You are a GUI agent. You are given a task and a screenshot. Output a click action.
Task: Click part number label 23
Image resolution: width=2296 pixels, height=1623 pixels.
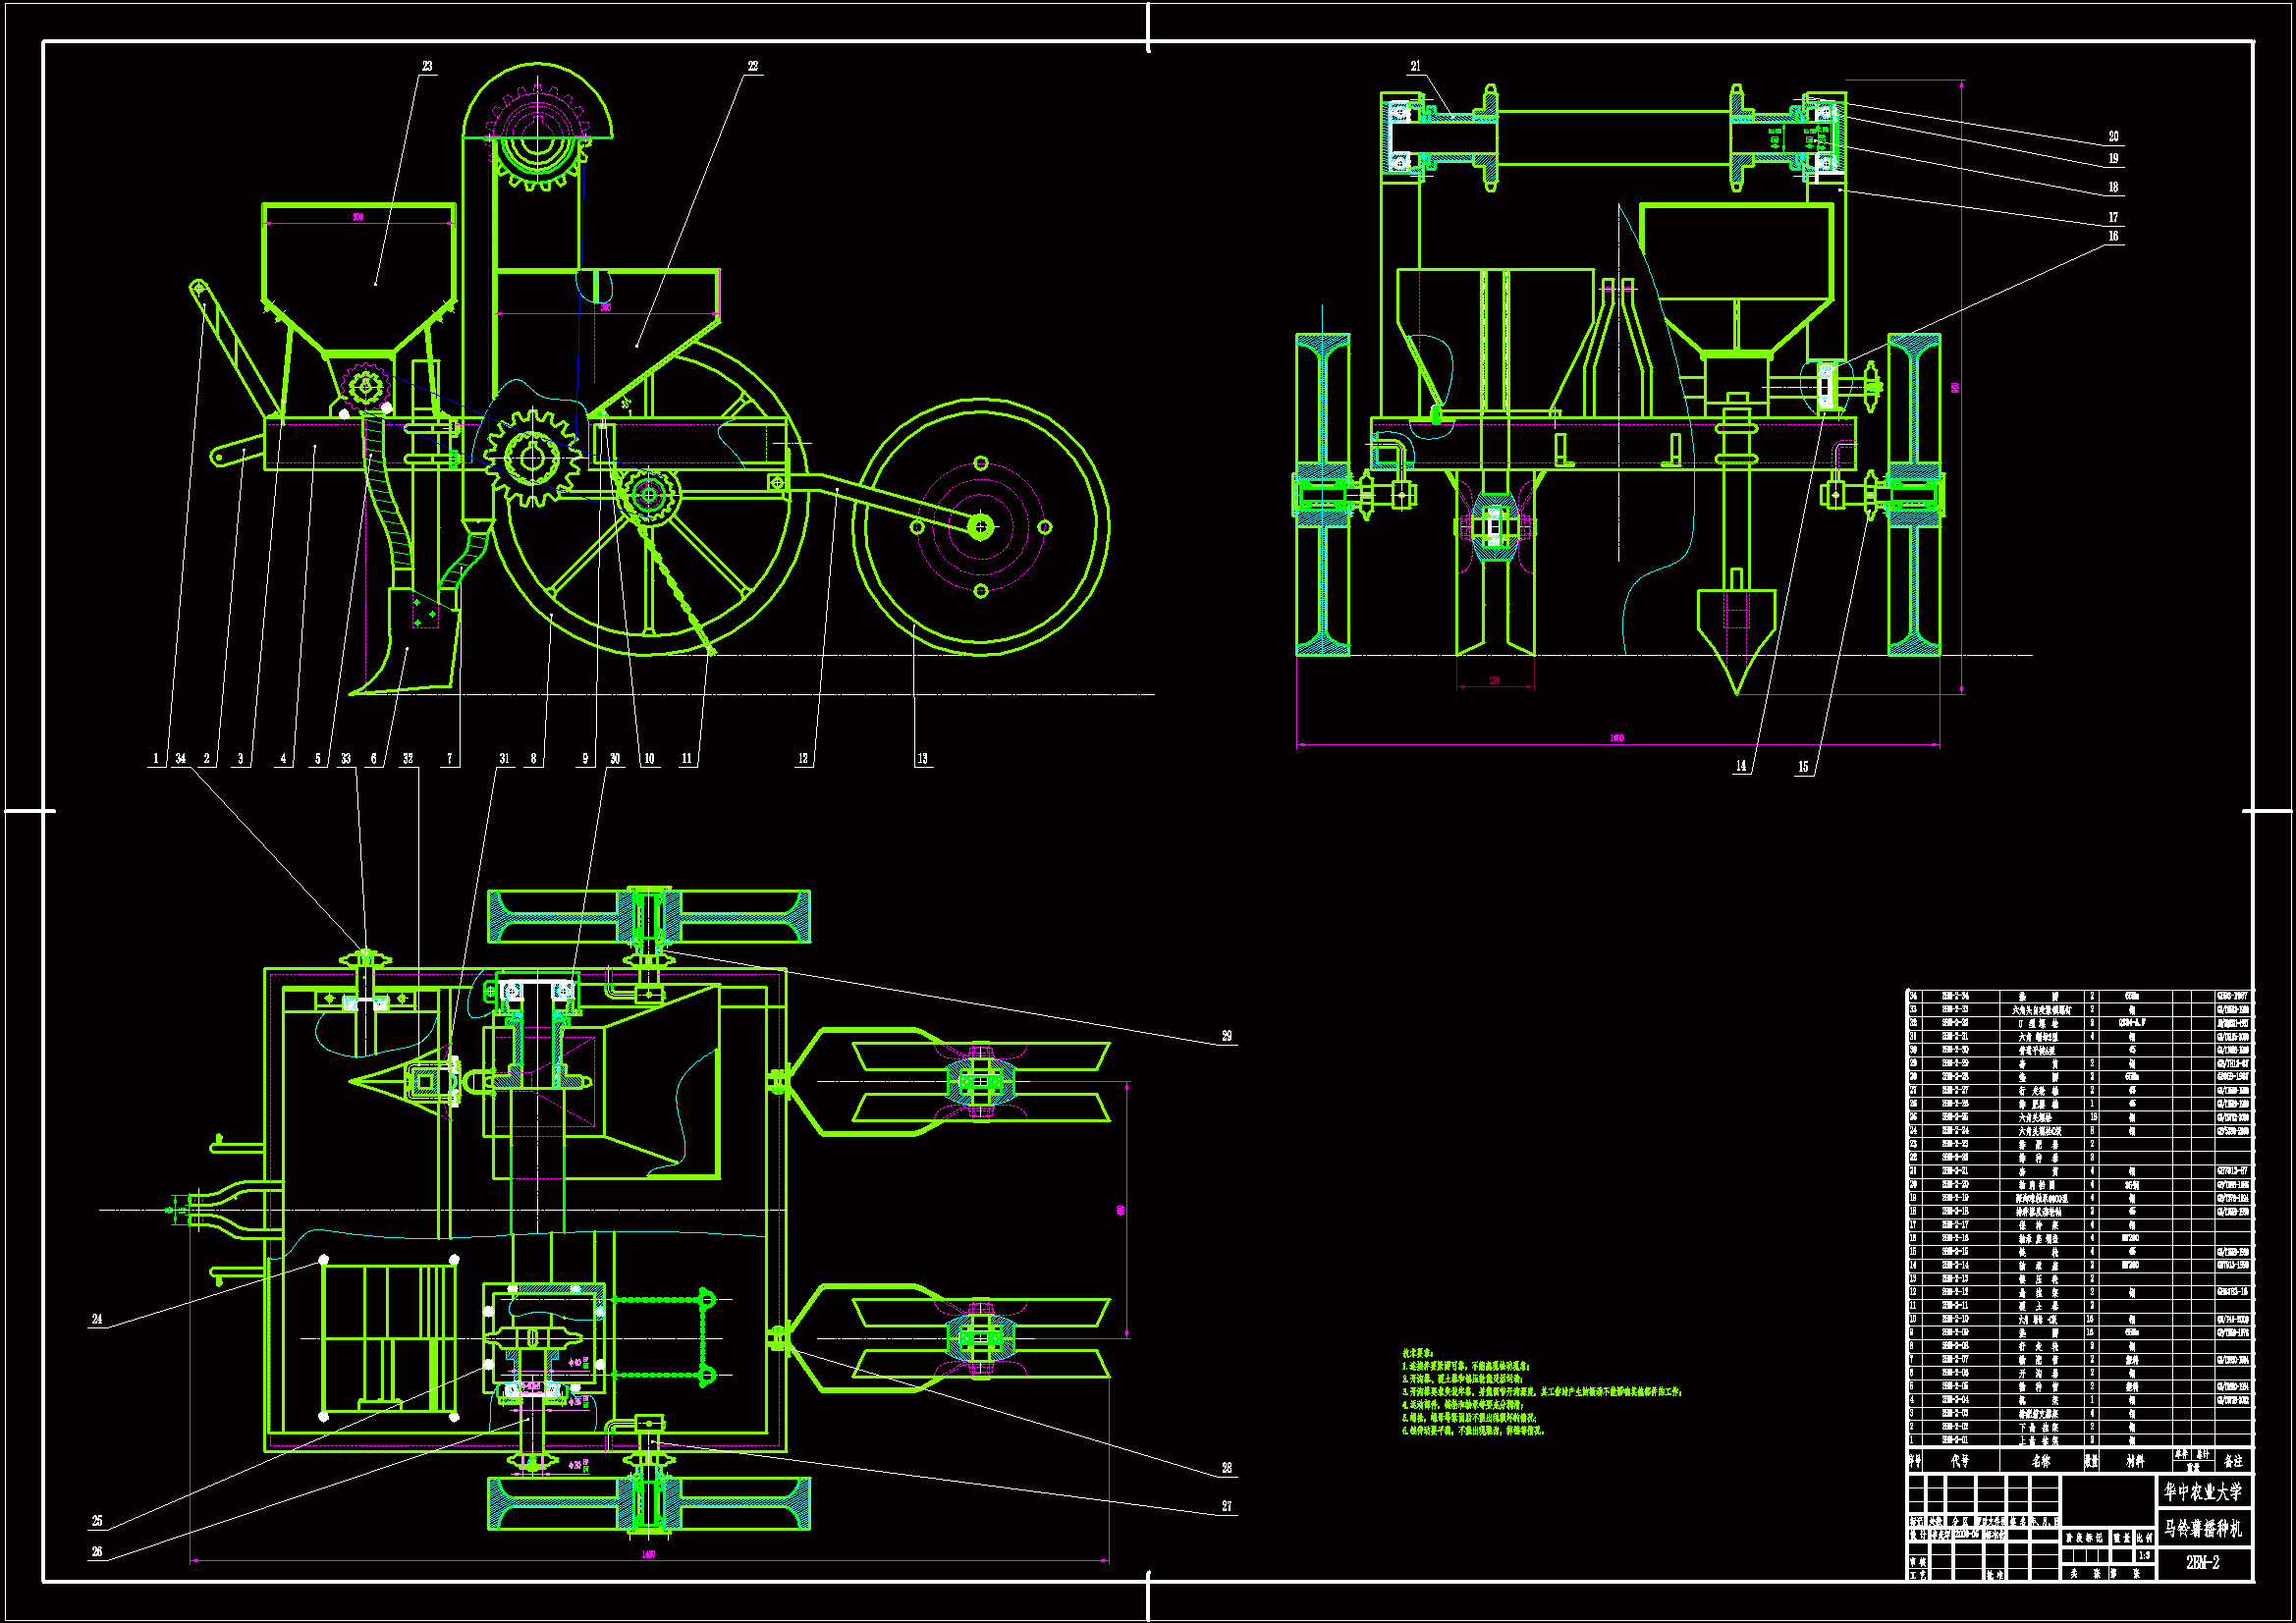[427, 67]
